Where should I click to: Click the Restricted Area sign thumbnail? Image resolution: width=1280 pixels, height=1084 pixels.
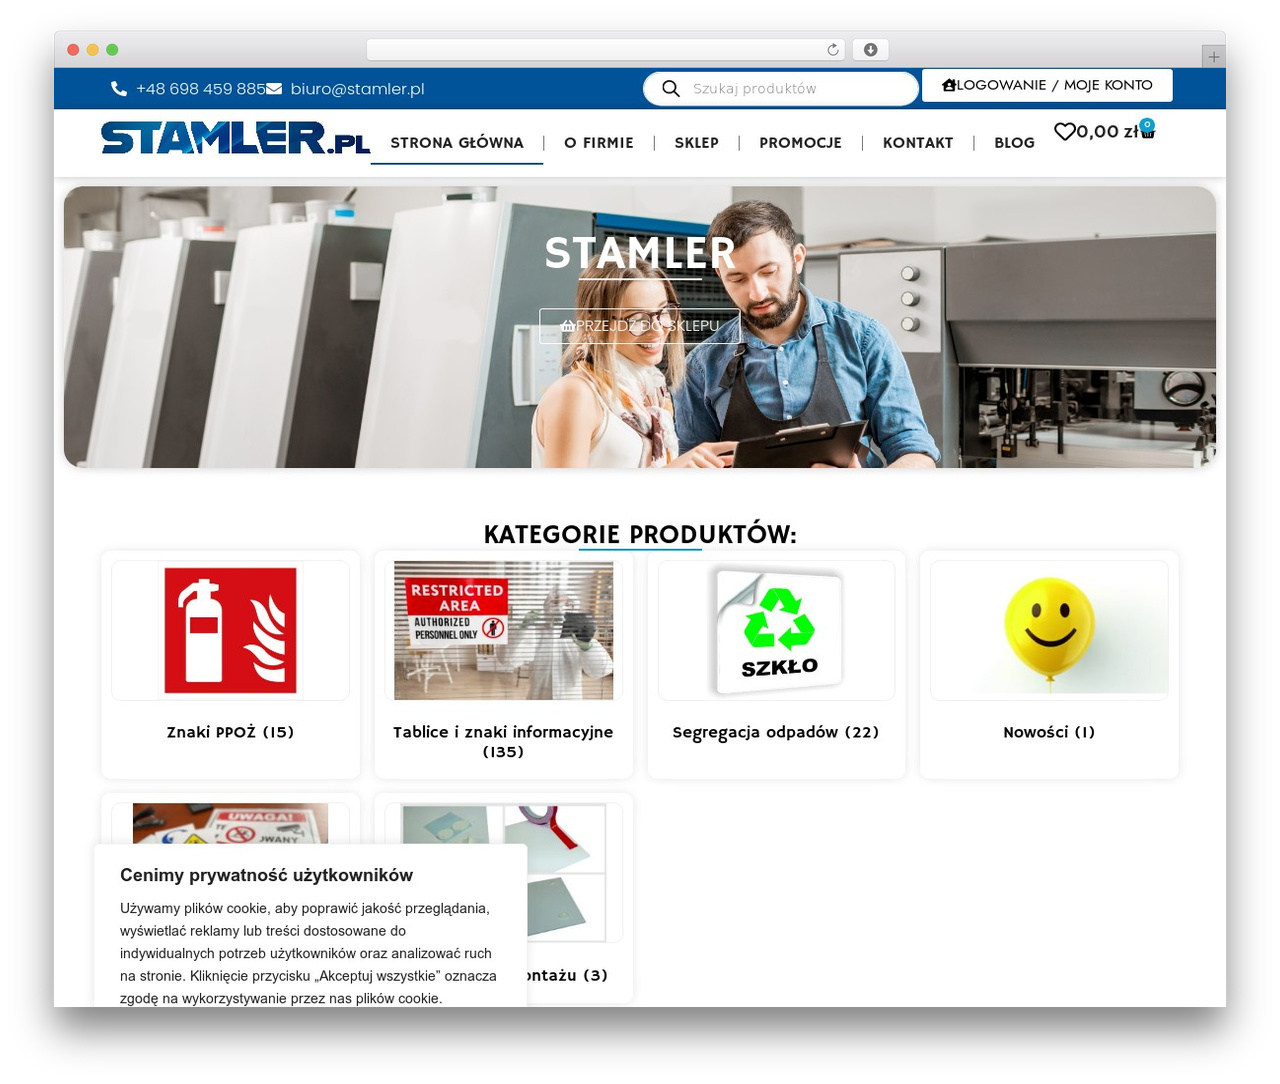pos(503,630)
